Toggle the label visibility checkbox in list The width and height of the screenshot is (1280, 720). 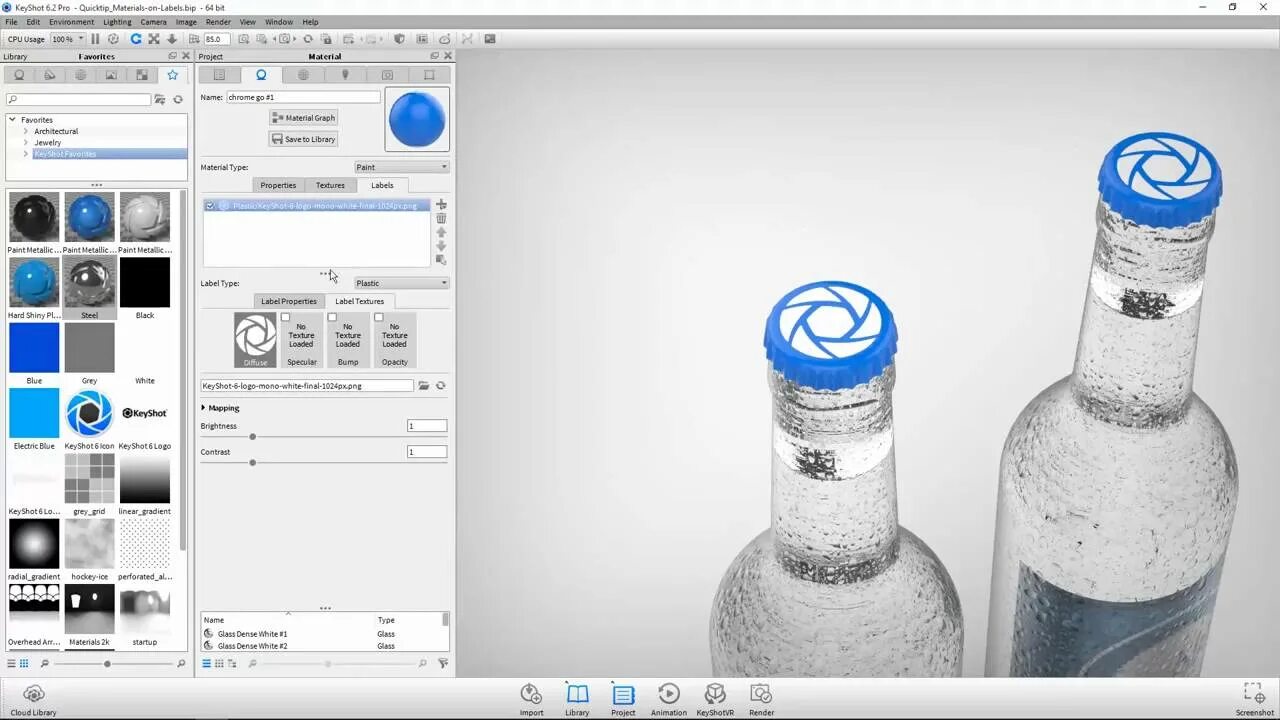point(210,205)
